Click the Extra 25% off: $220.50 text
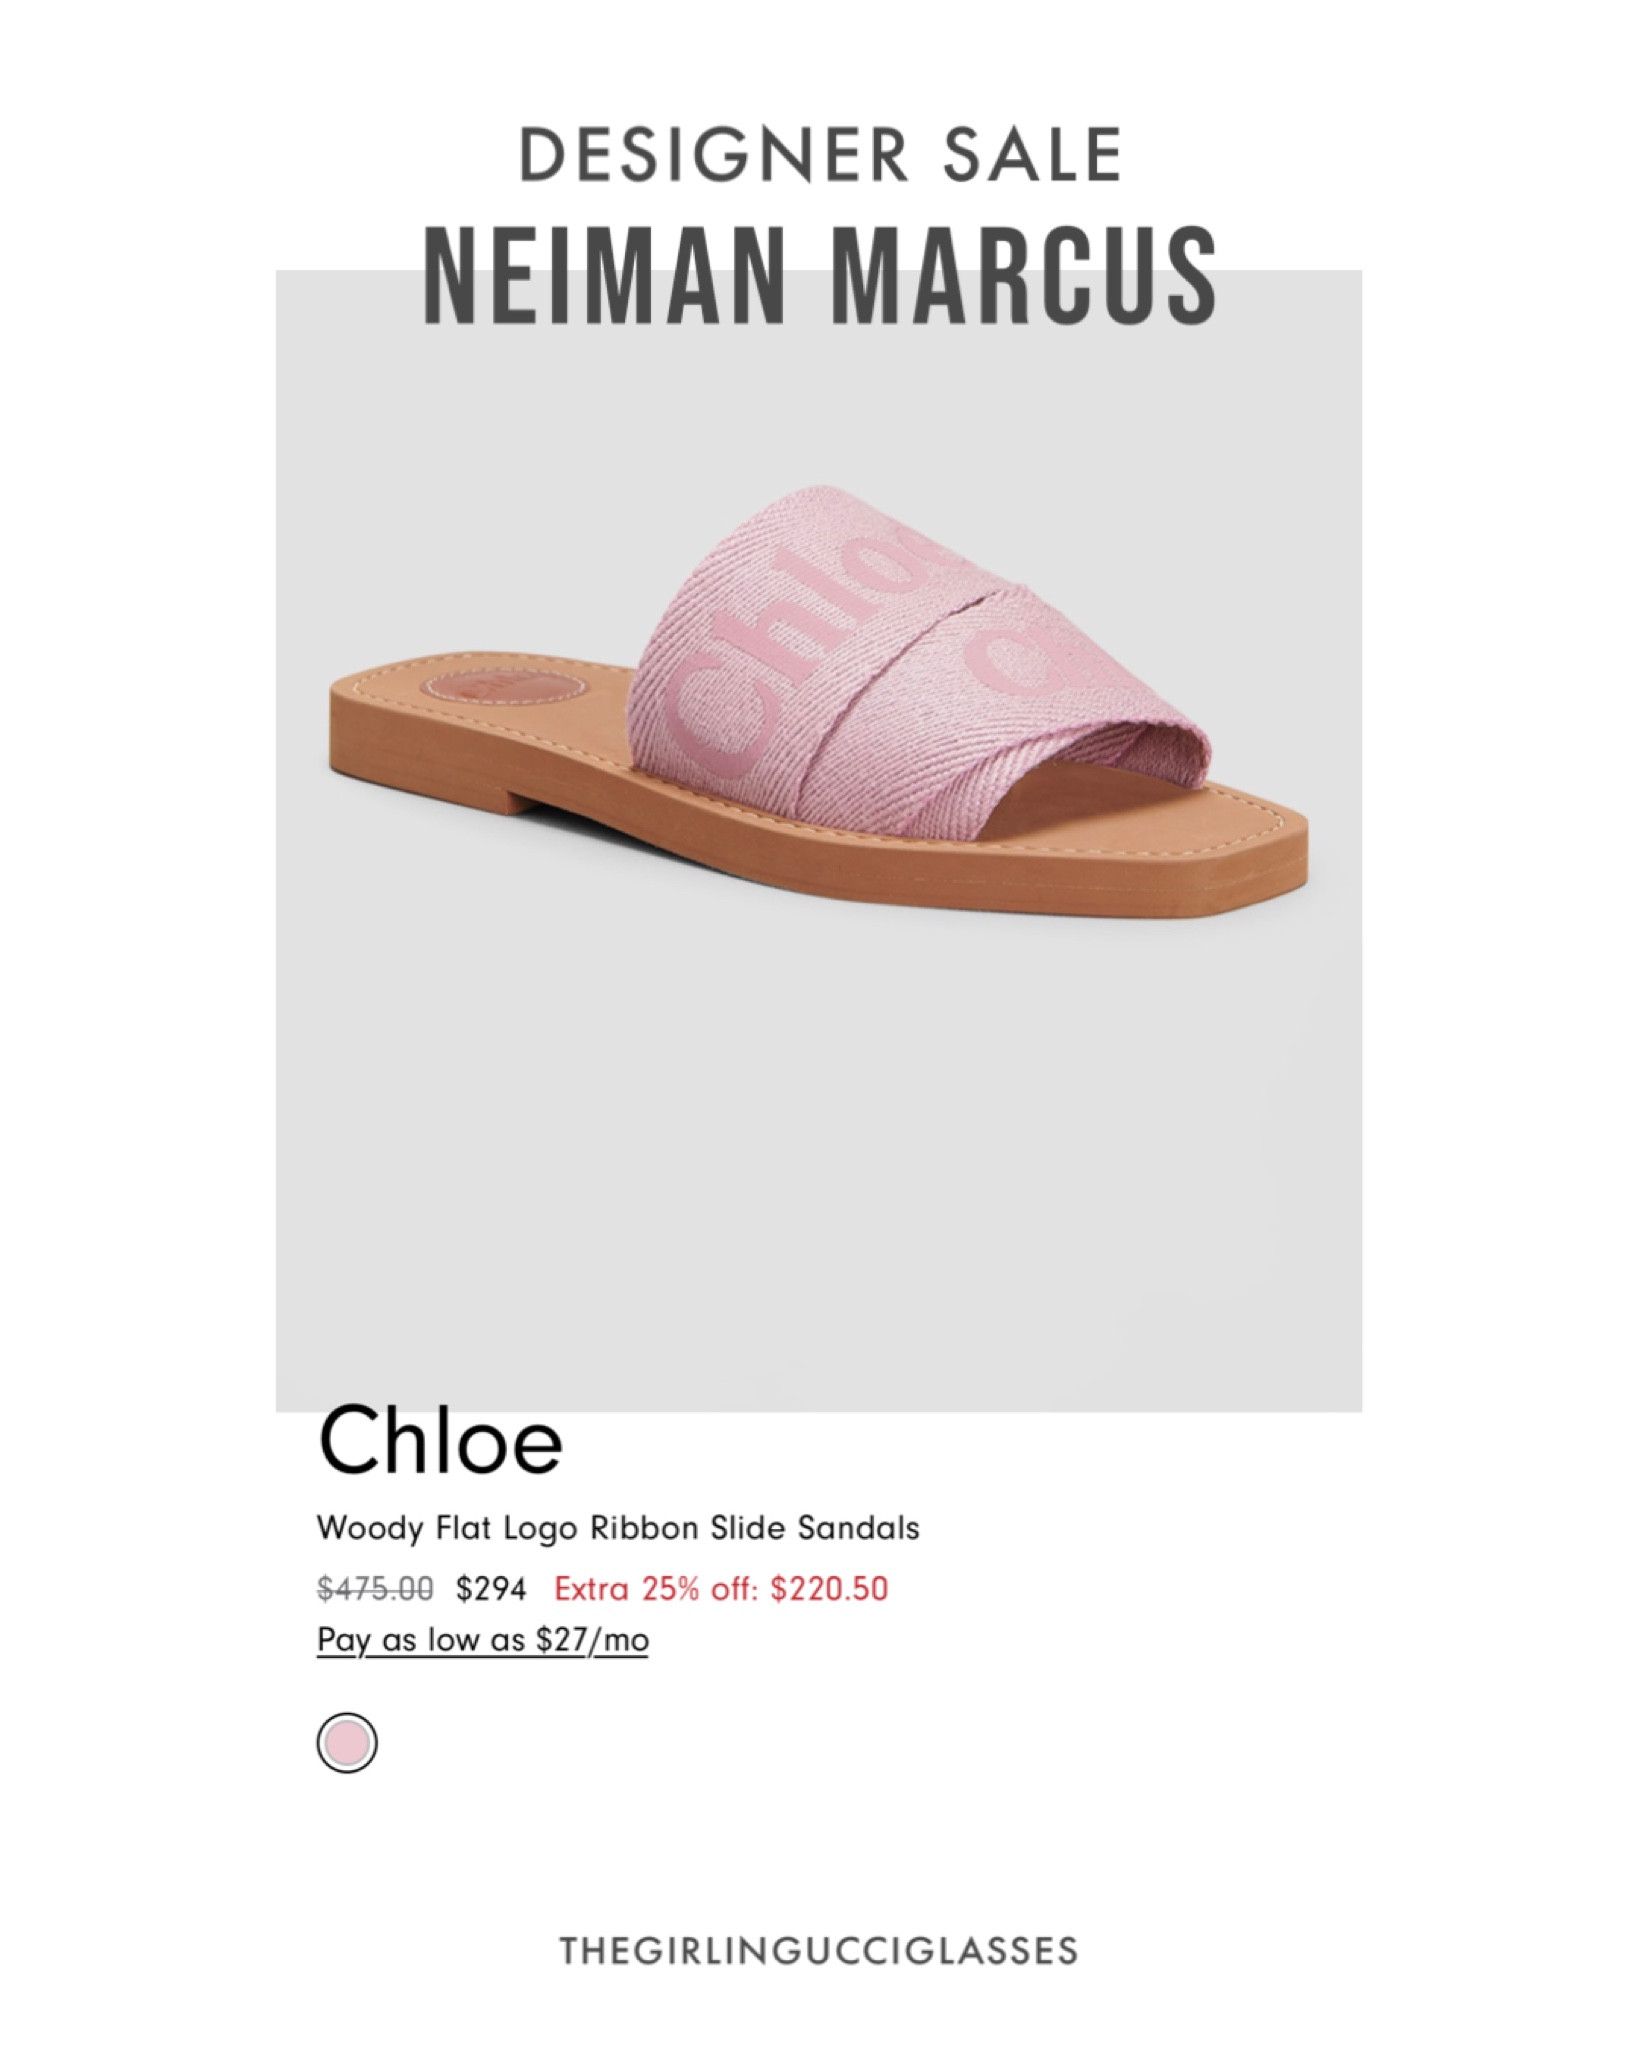 point(721,1588)
